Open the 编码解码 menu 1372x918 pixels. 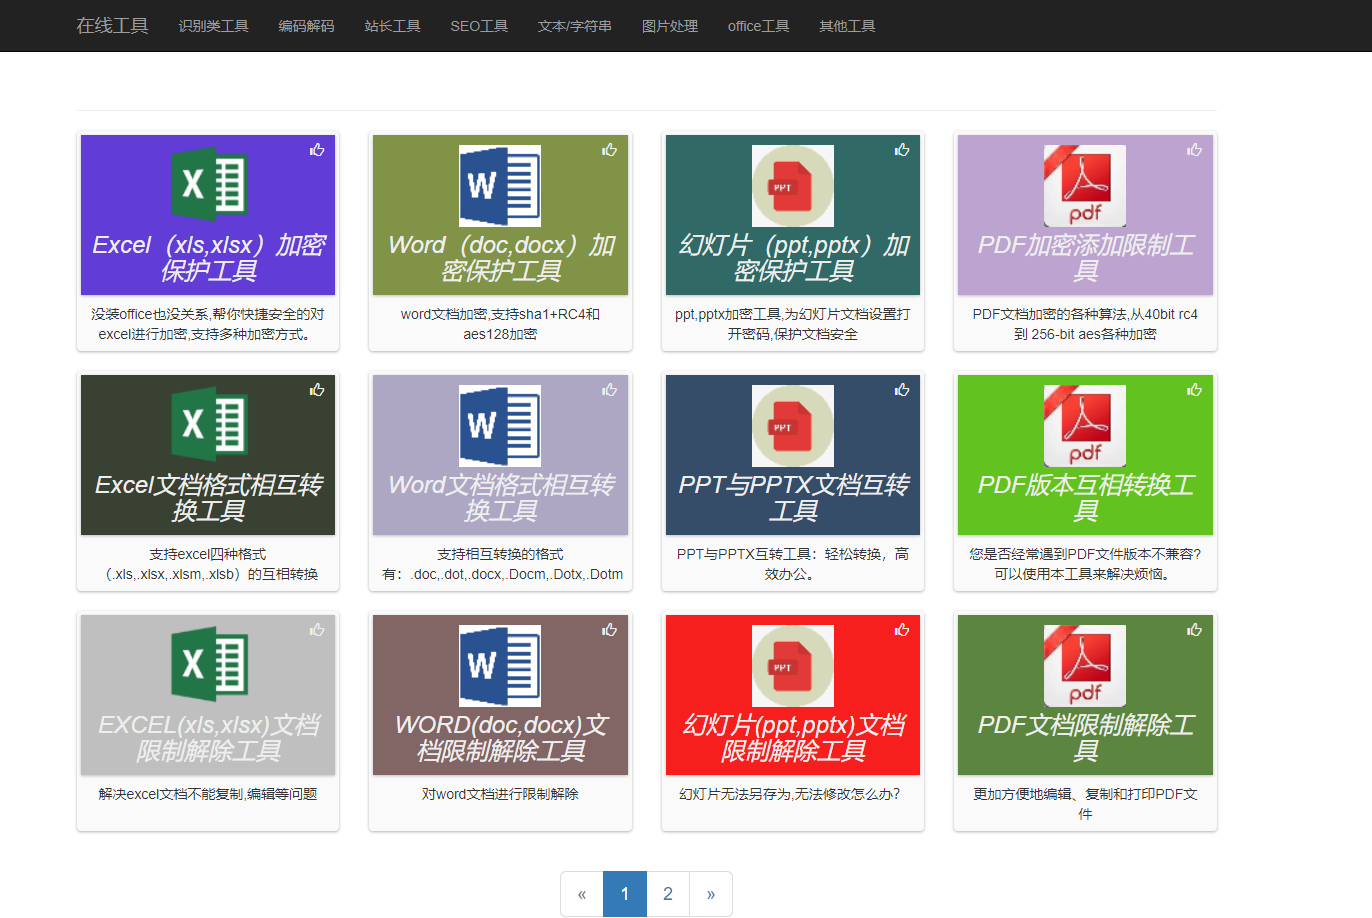pyautogui.click(x=306, y=26)
